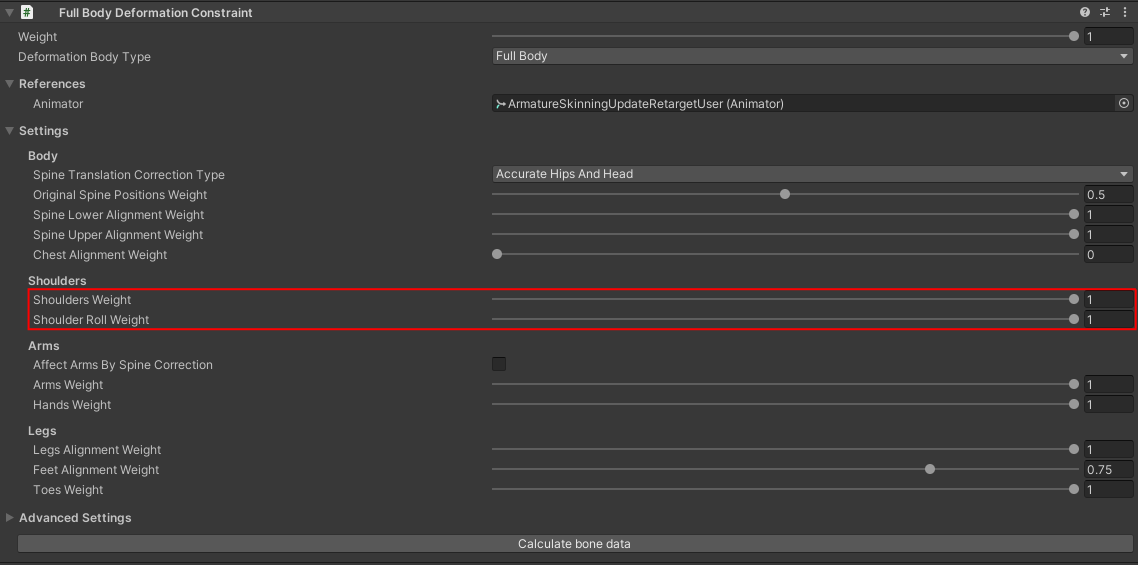The height and width of the screenshot is (565, 1138).
Task: Click Toes Weight value field
Action: [1108, 489]
